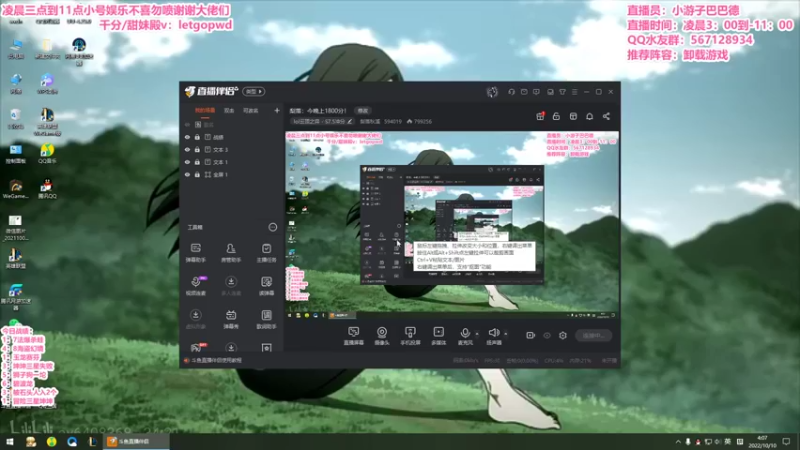
Task: Toggle visibility of the 全屏 1 layer
Action: (x=187, y=174)
